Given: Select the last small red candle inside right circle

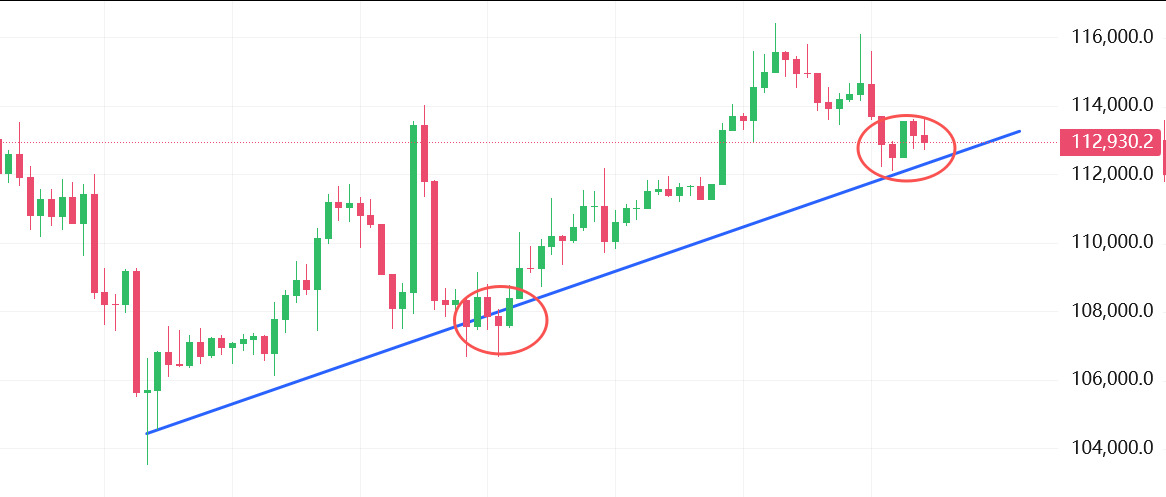Looking at the screenshot, I should [x=925, y=139].
